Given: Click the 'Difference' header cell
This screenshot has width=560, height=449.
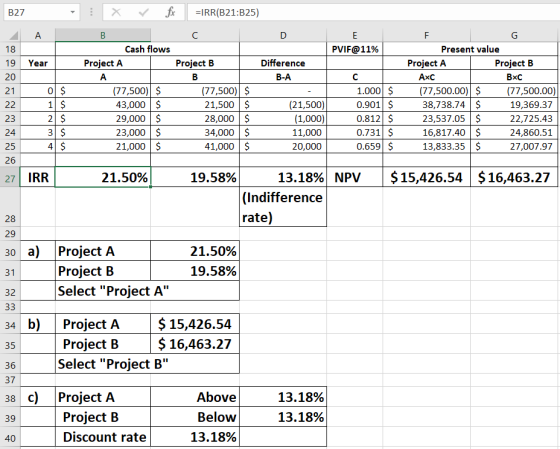Looking at the screenshot, I should [x=283, y=63].
